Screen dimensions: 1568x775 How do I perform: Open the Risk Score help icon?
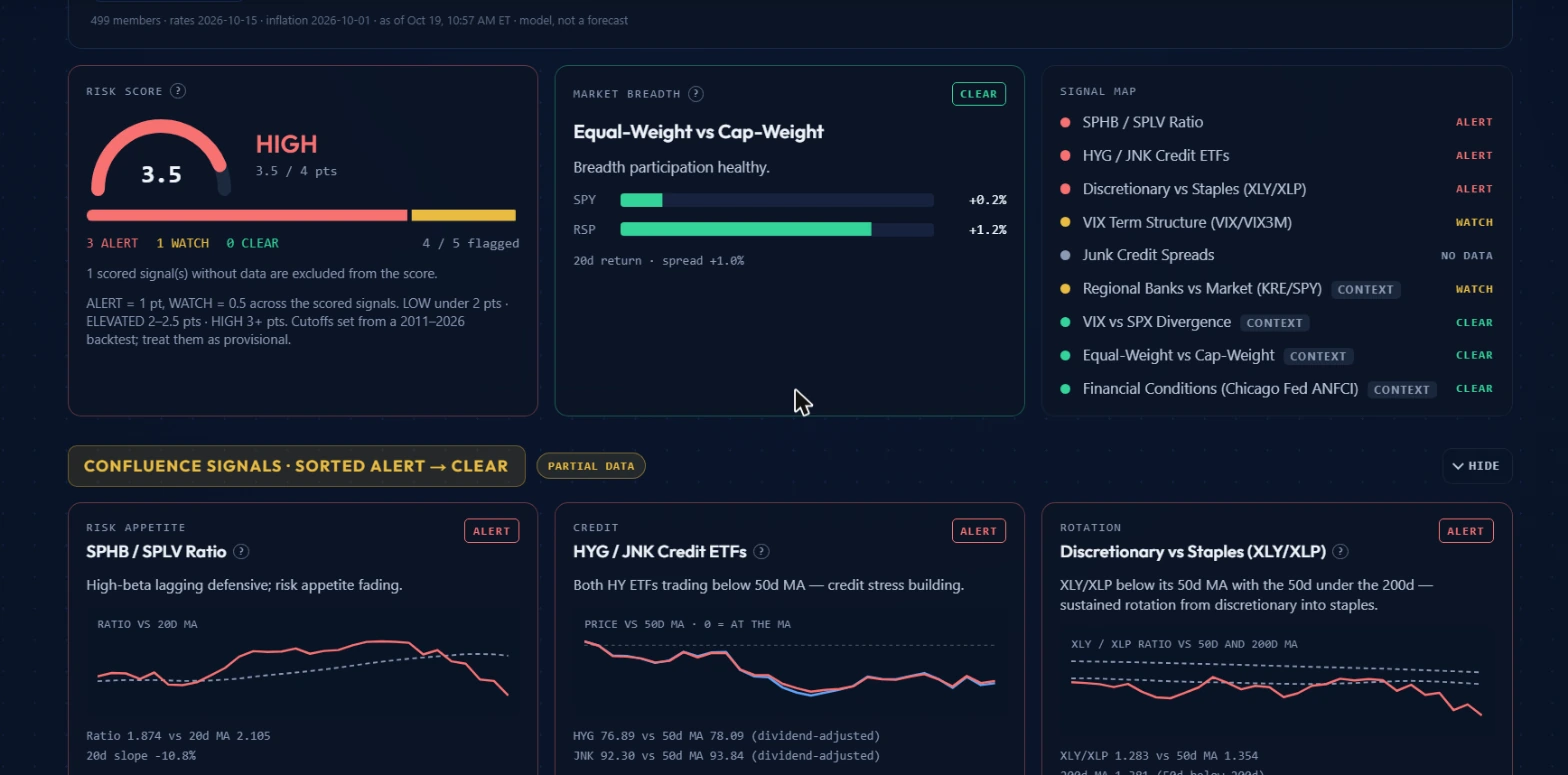pyautogui.click(x=178, y=91)
